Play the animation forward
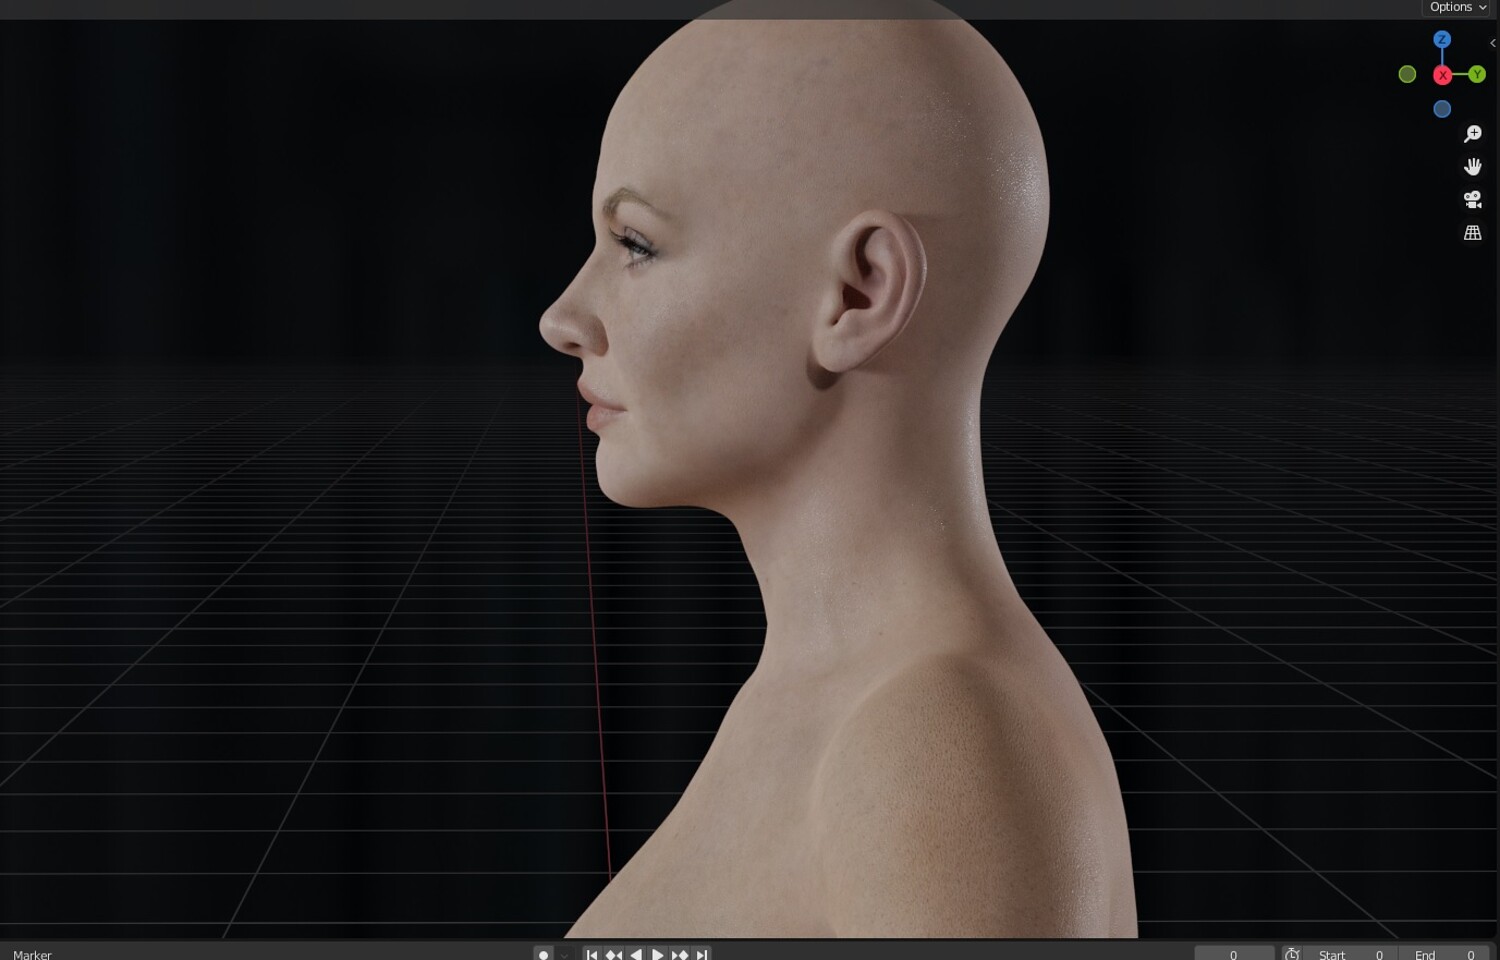Viewport: 1500px width, 960px height. [658, 954]
